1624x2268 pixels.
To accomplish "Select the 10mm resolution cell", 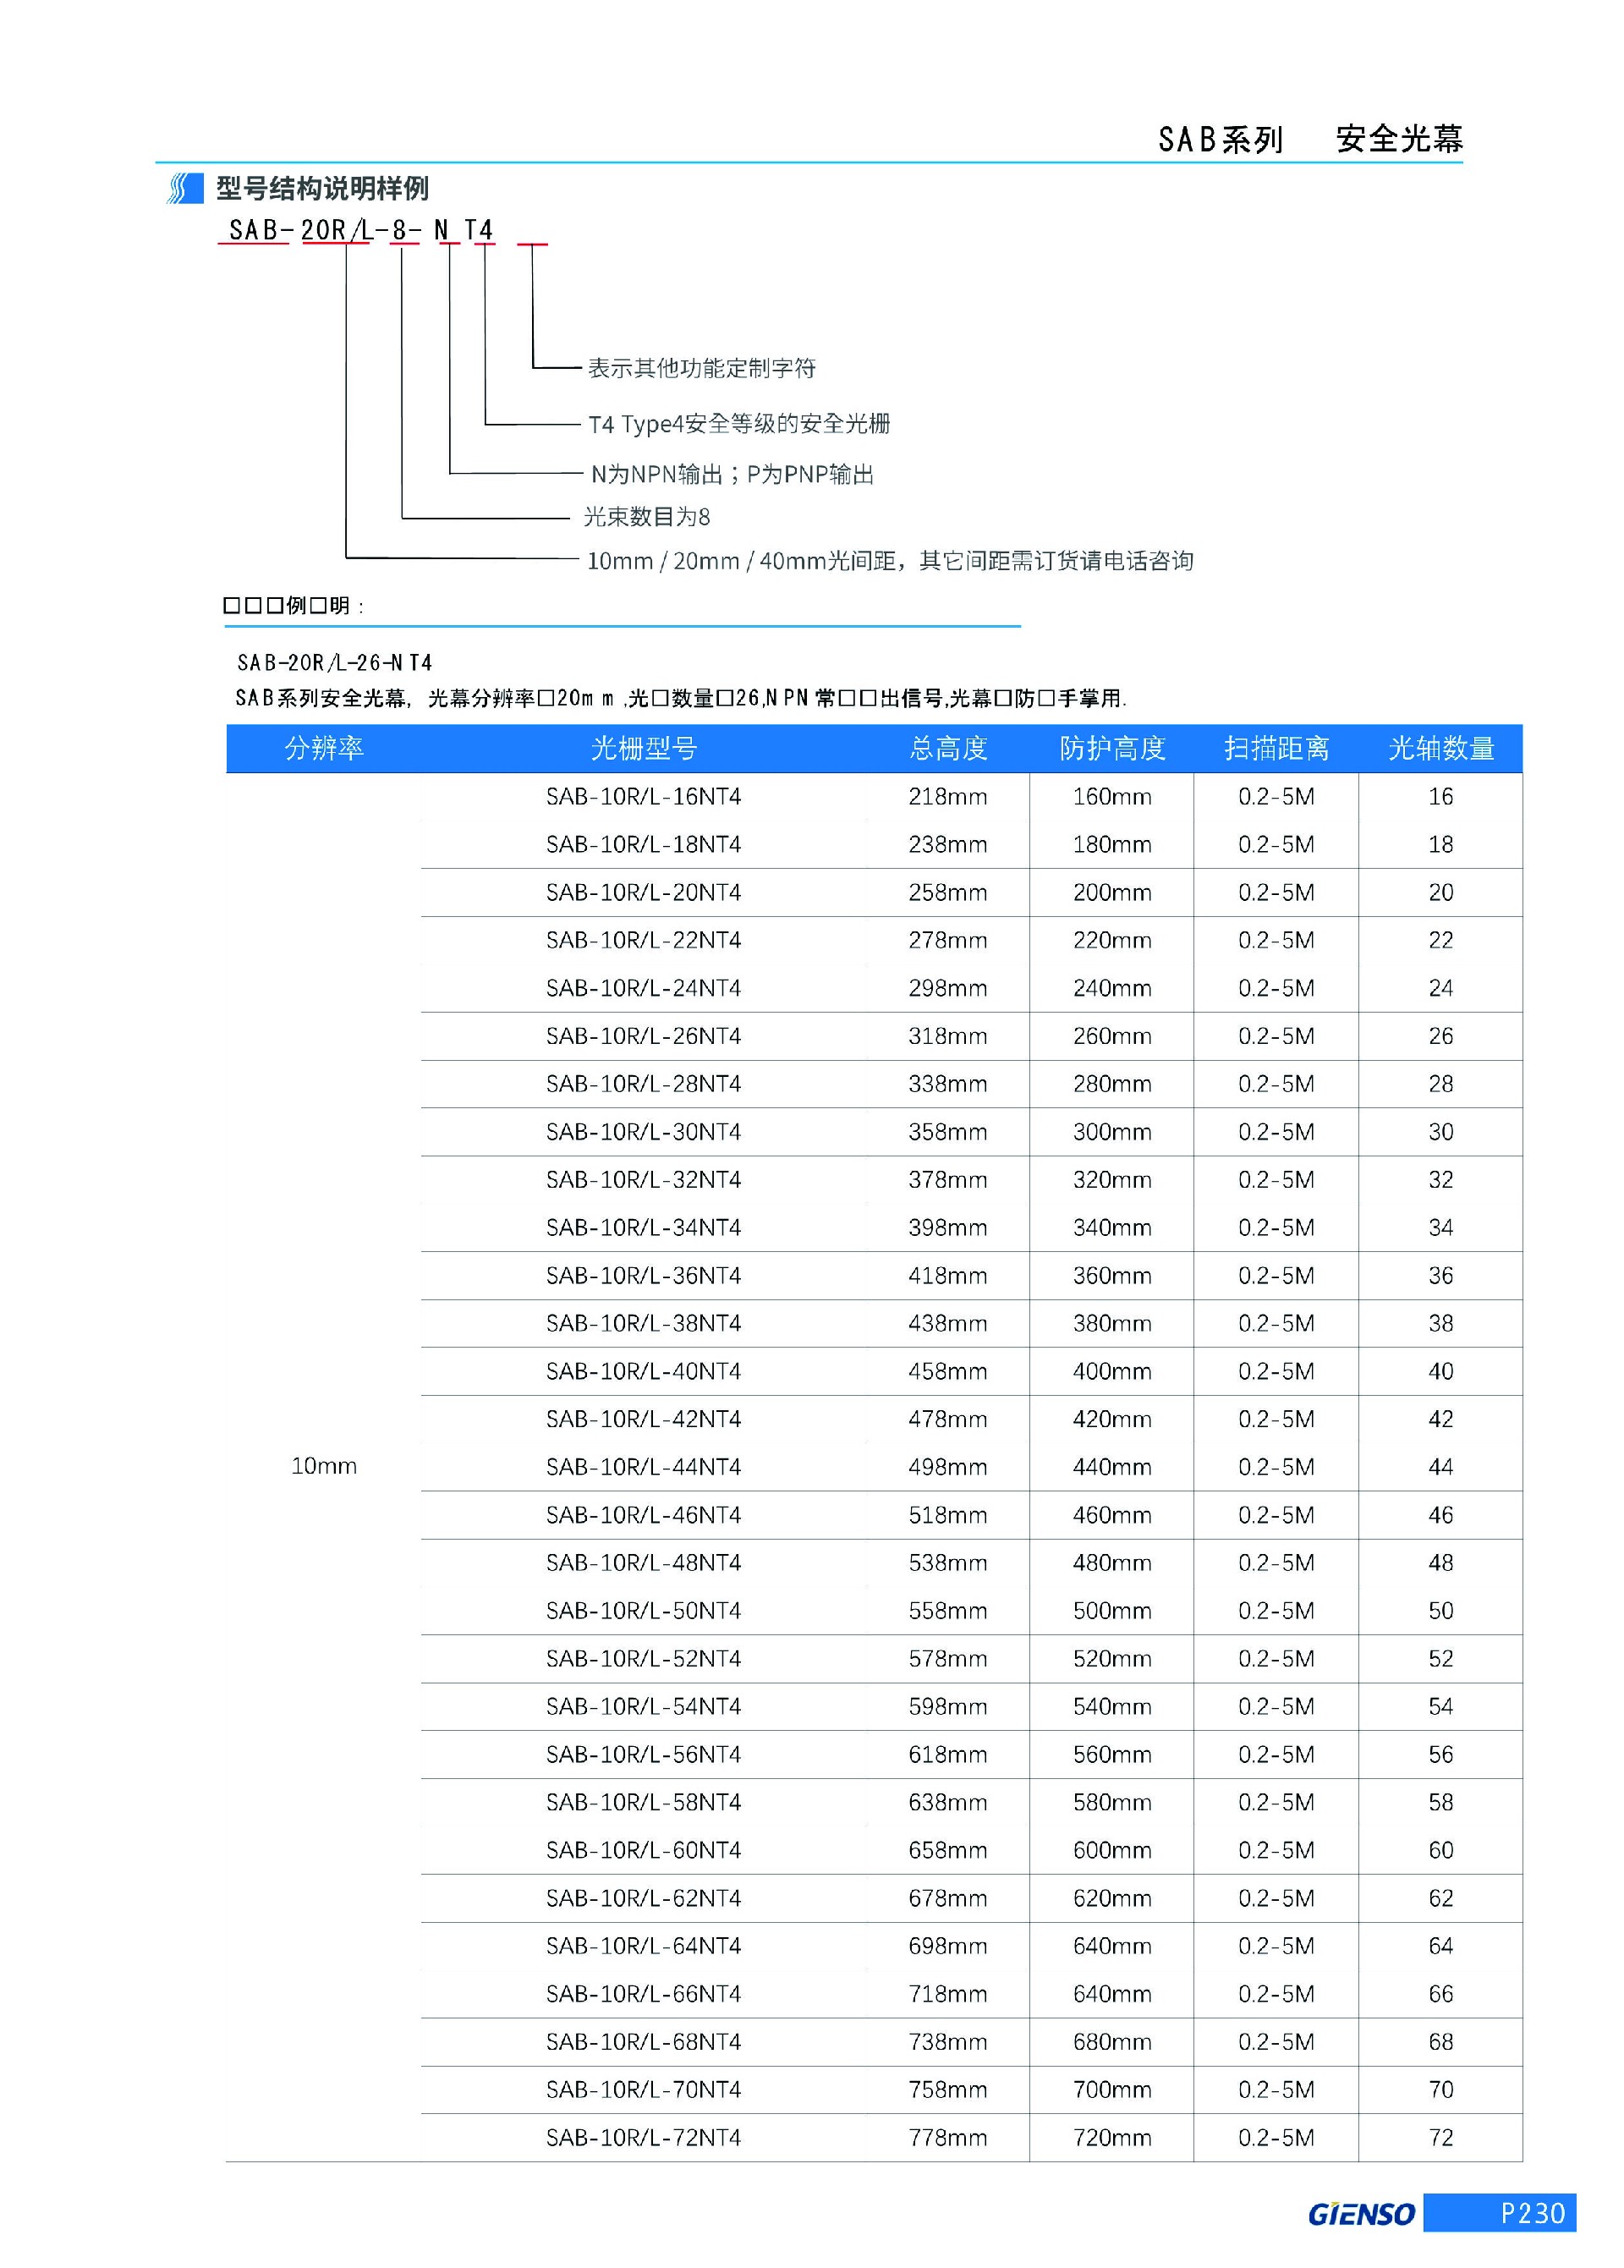I will pyautogui.click(x=323, y=1466).
